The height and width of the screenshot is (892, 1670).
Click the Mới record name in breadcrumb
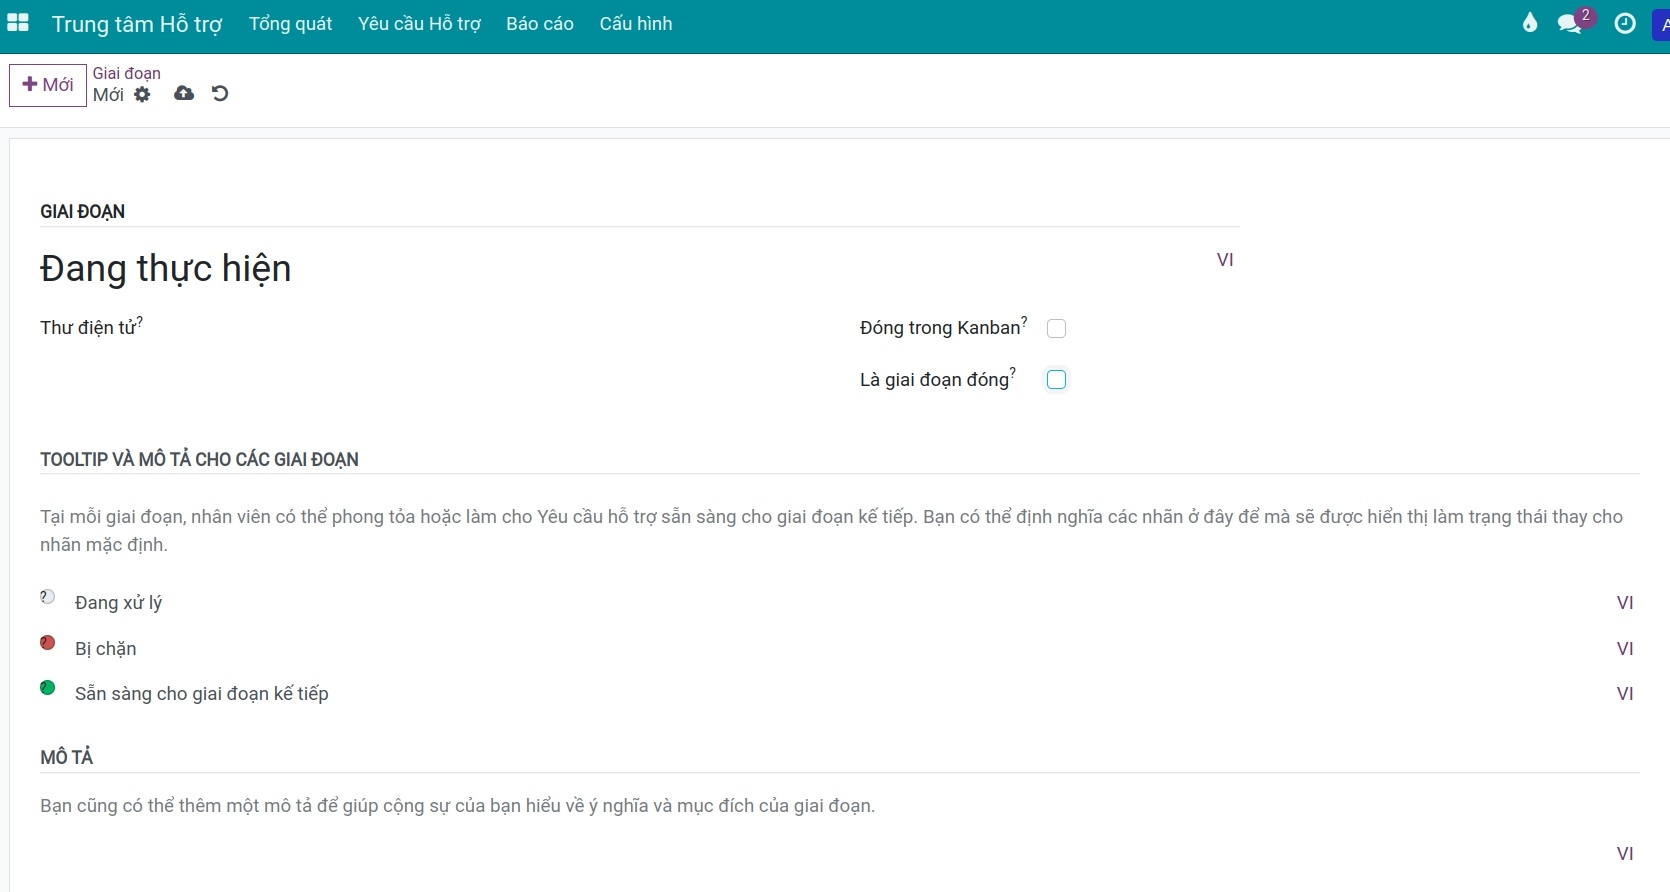108,95
